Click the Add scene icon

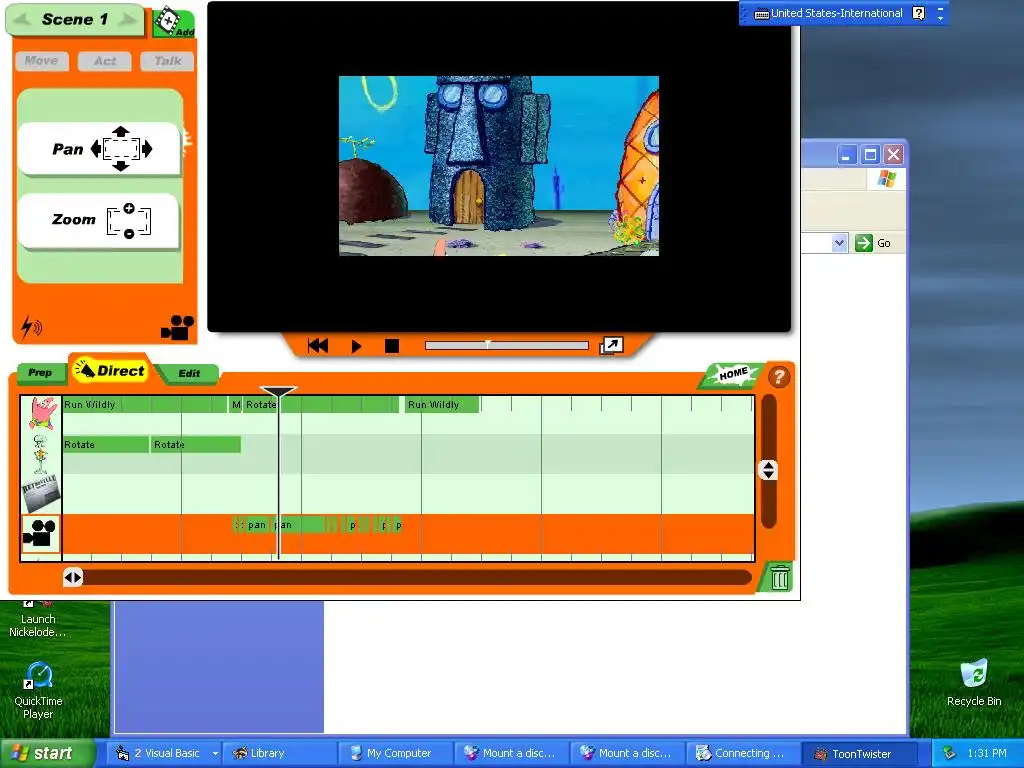coord(174,22)
